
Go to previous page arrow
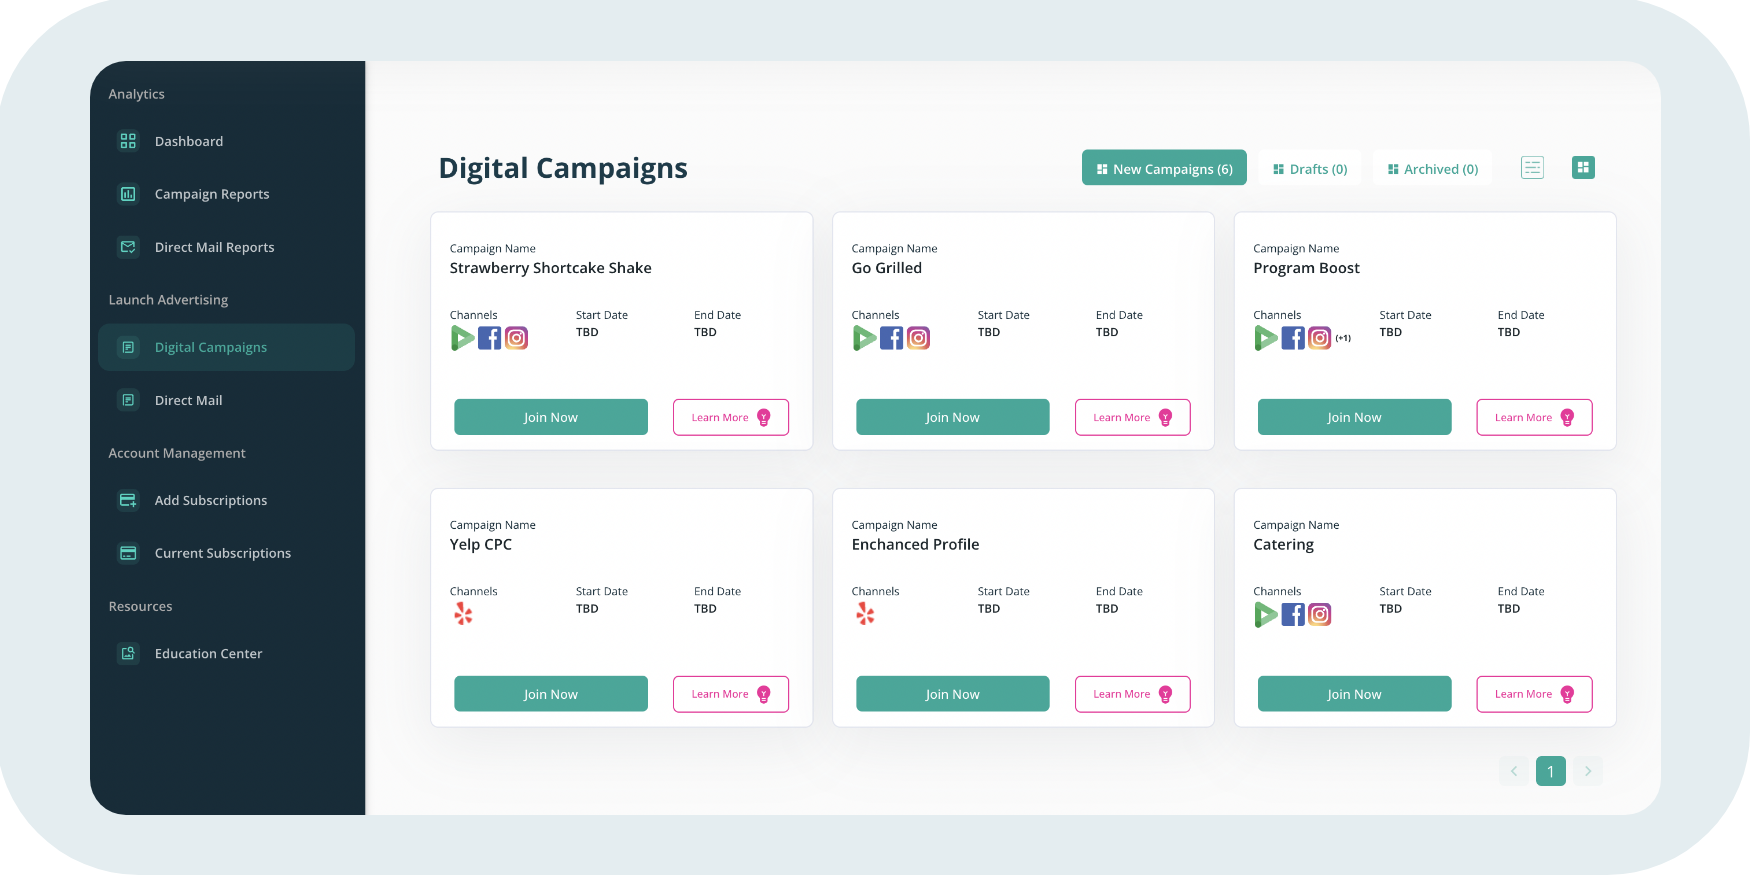[x=1514, y=771]
